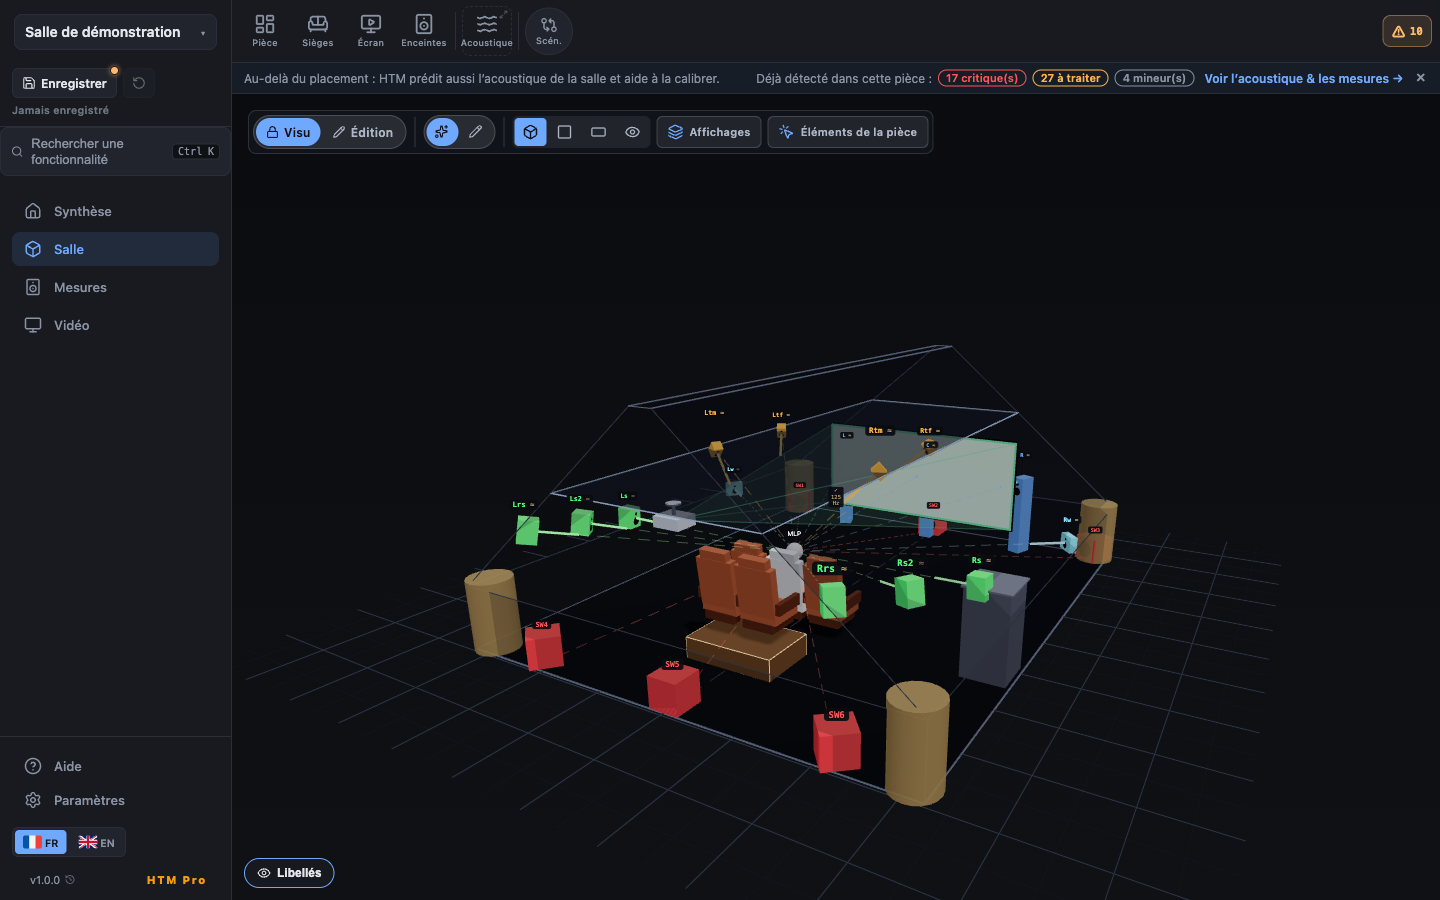Open the Sièges toolbar section
Screen dimensions: 1440x900
pyautogui.click(x=318, y=30)
